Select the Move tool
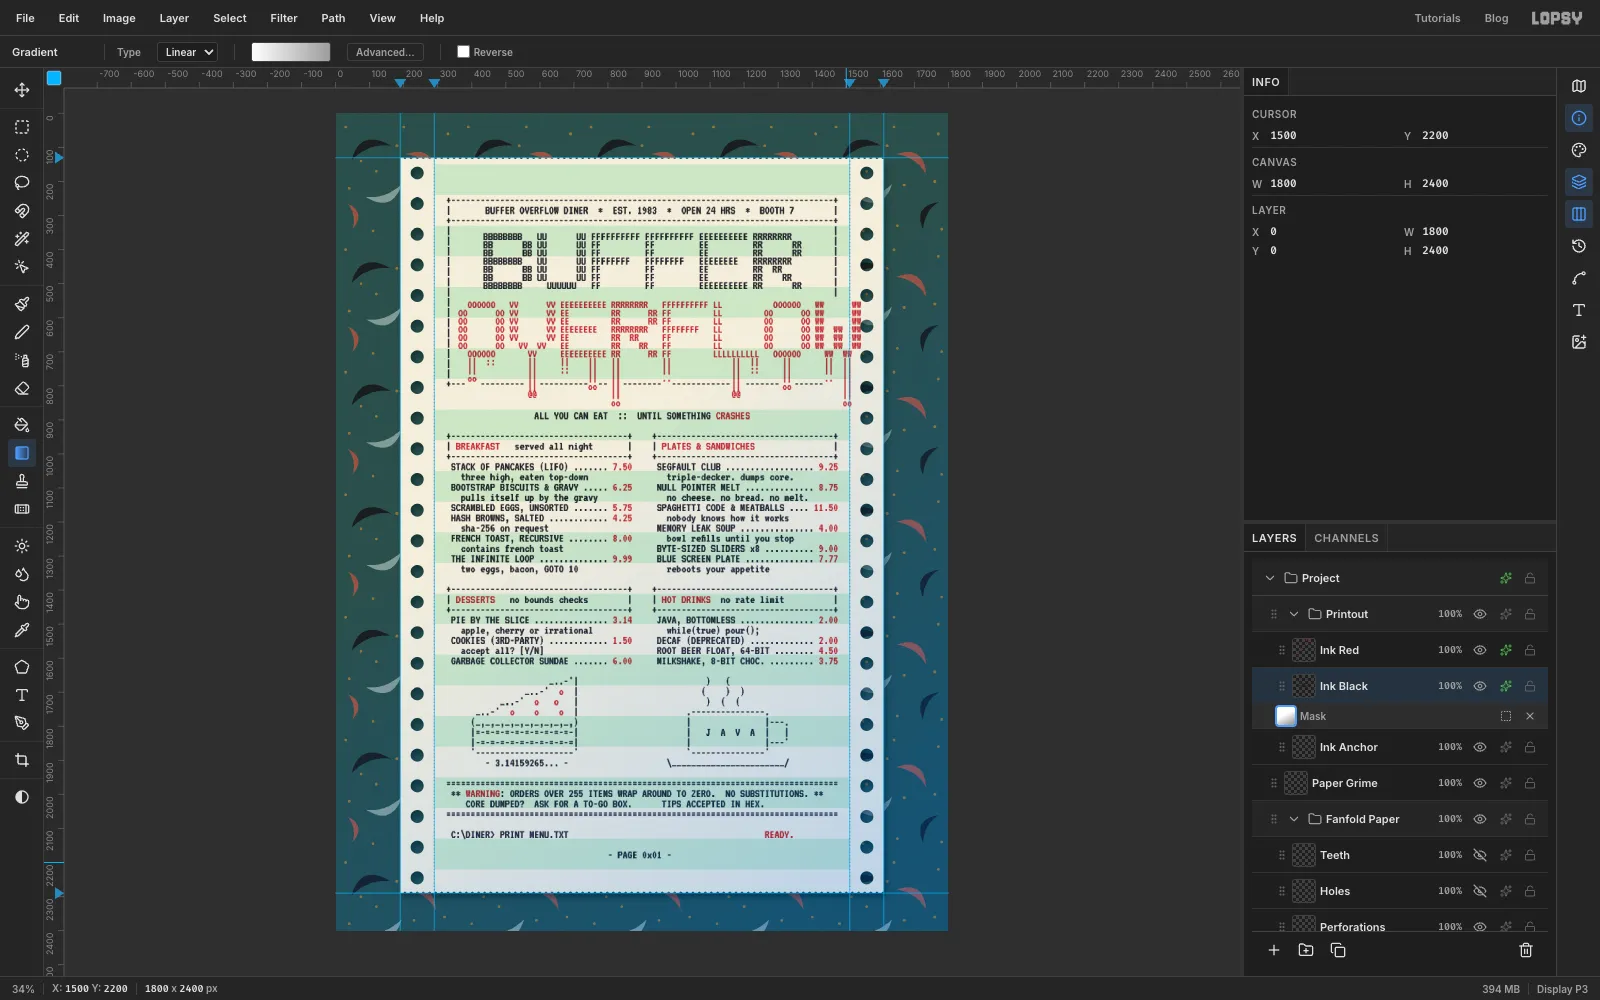 pyautogui.click(x=22, y=90)
